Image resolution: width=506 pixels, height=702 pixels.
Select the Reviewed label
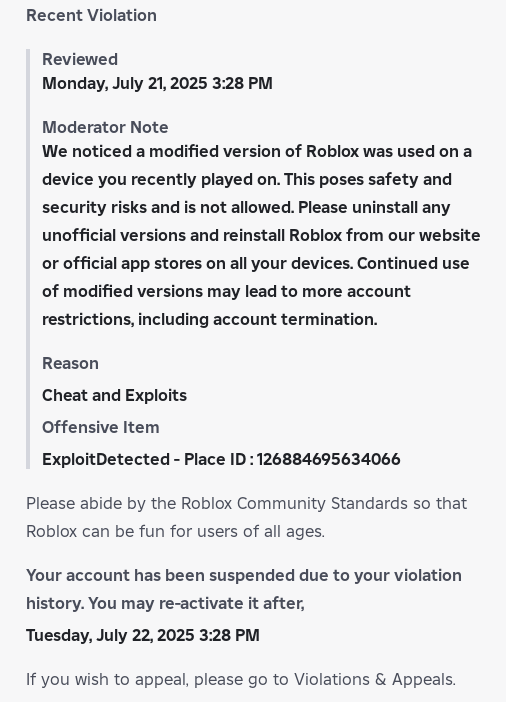(x=80, y=60)
